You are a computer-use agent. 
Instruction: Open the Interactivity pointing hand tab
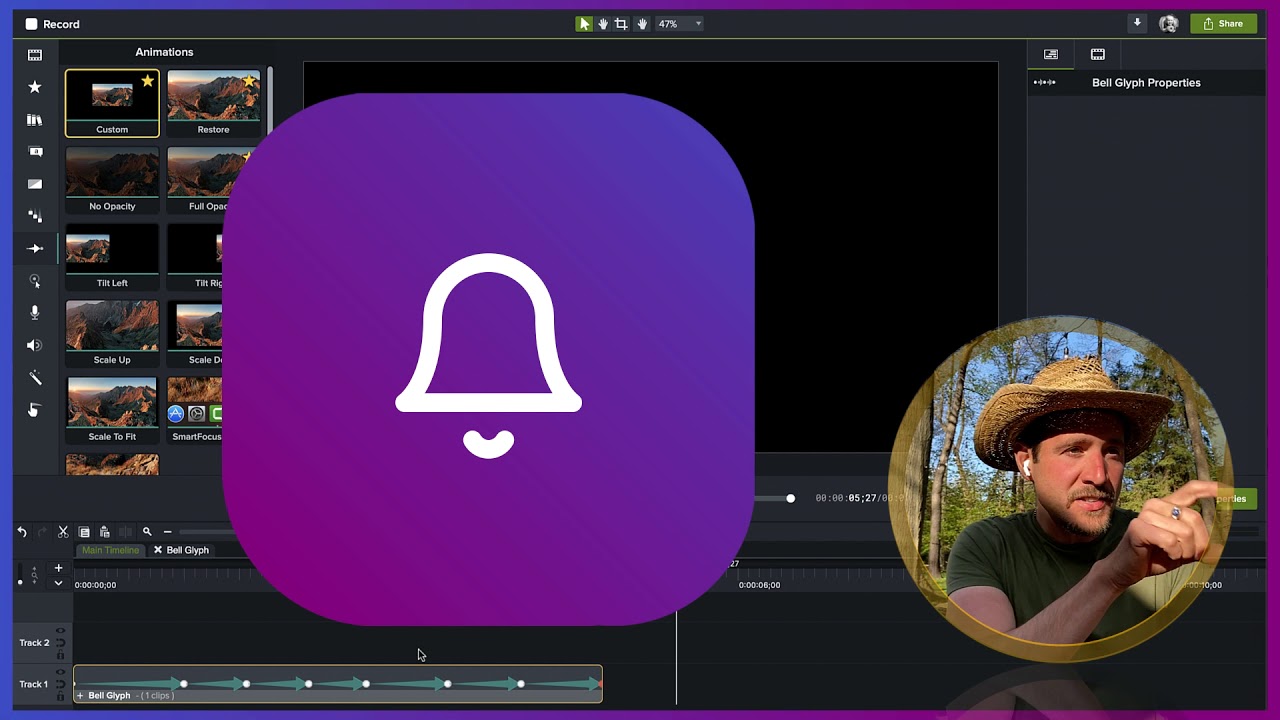[35, 410]
